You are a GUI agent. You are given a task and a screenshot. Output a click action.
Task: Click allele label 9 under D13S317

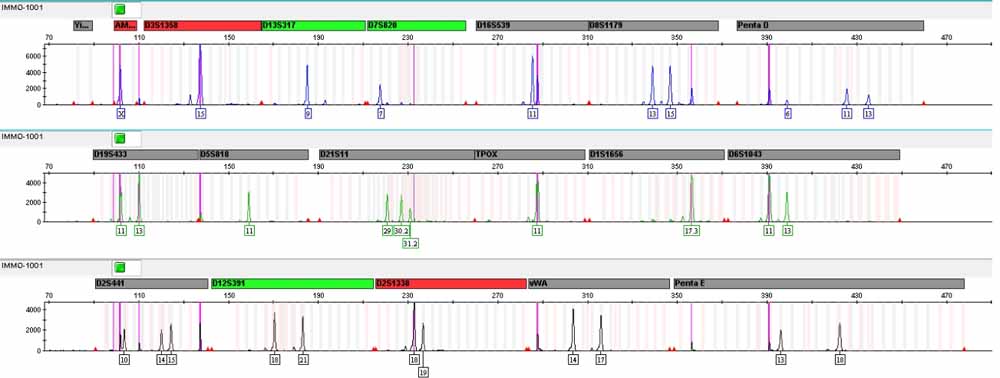(308, 113)
